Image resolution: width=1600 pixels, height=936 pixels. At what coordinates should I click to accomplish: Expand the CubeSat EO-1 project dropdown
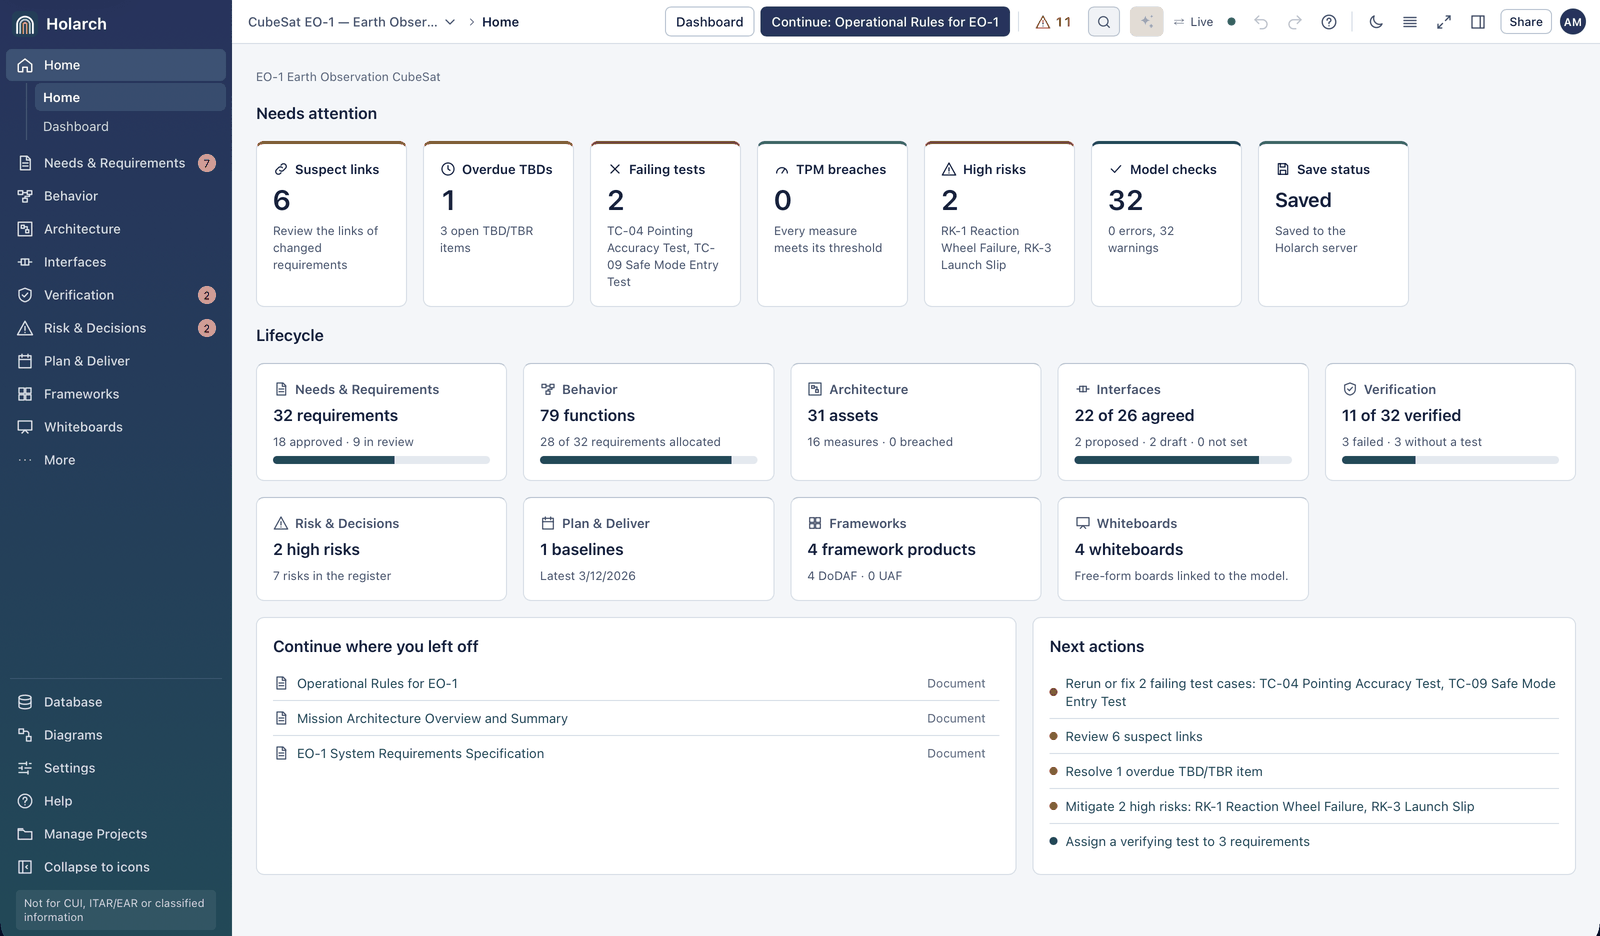point(351,22)
